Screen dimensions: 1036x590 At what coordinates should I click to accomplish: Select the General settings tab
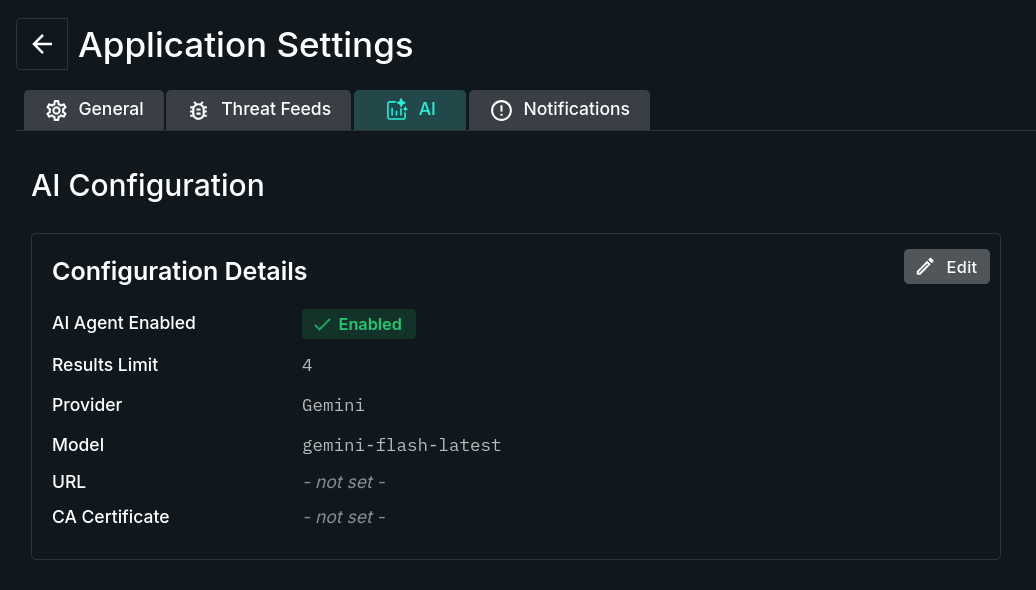(x=93, y=109)
